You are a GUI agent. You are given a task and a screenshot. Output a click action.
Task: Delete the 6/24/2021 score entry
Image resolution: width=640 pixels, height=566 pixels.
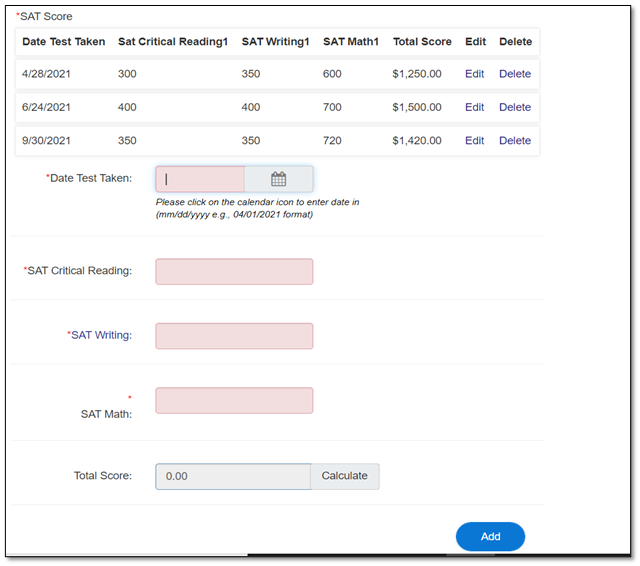click(515, 107)
